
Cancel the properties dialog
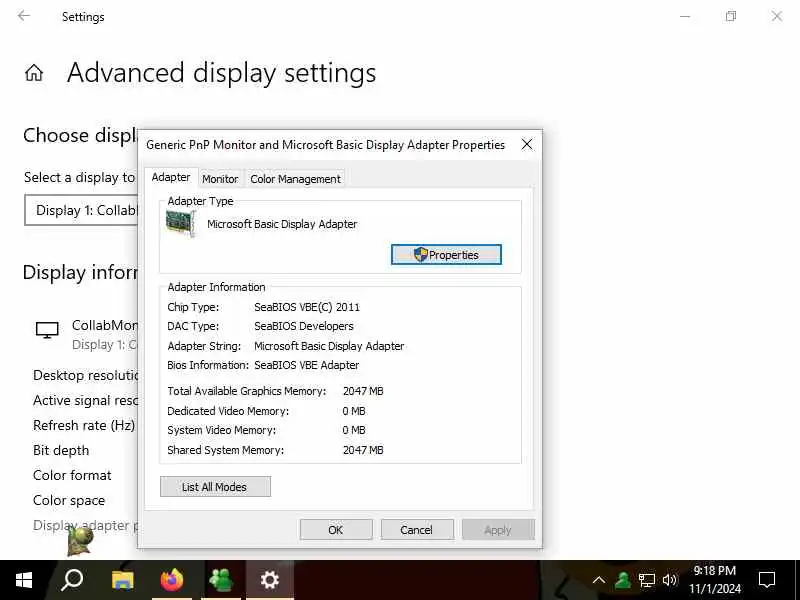click(417, 530)
